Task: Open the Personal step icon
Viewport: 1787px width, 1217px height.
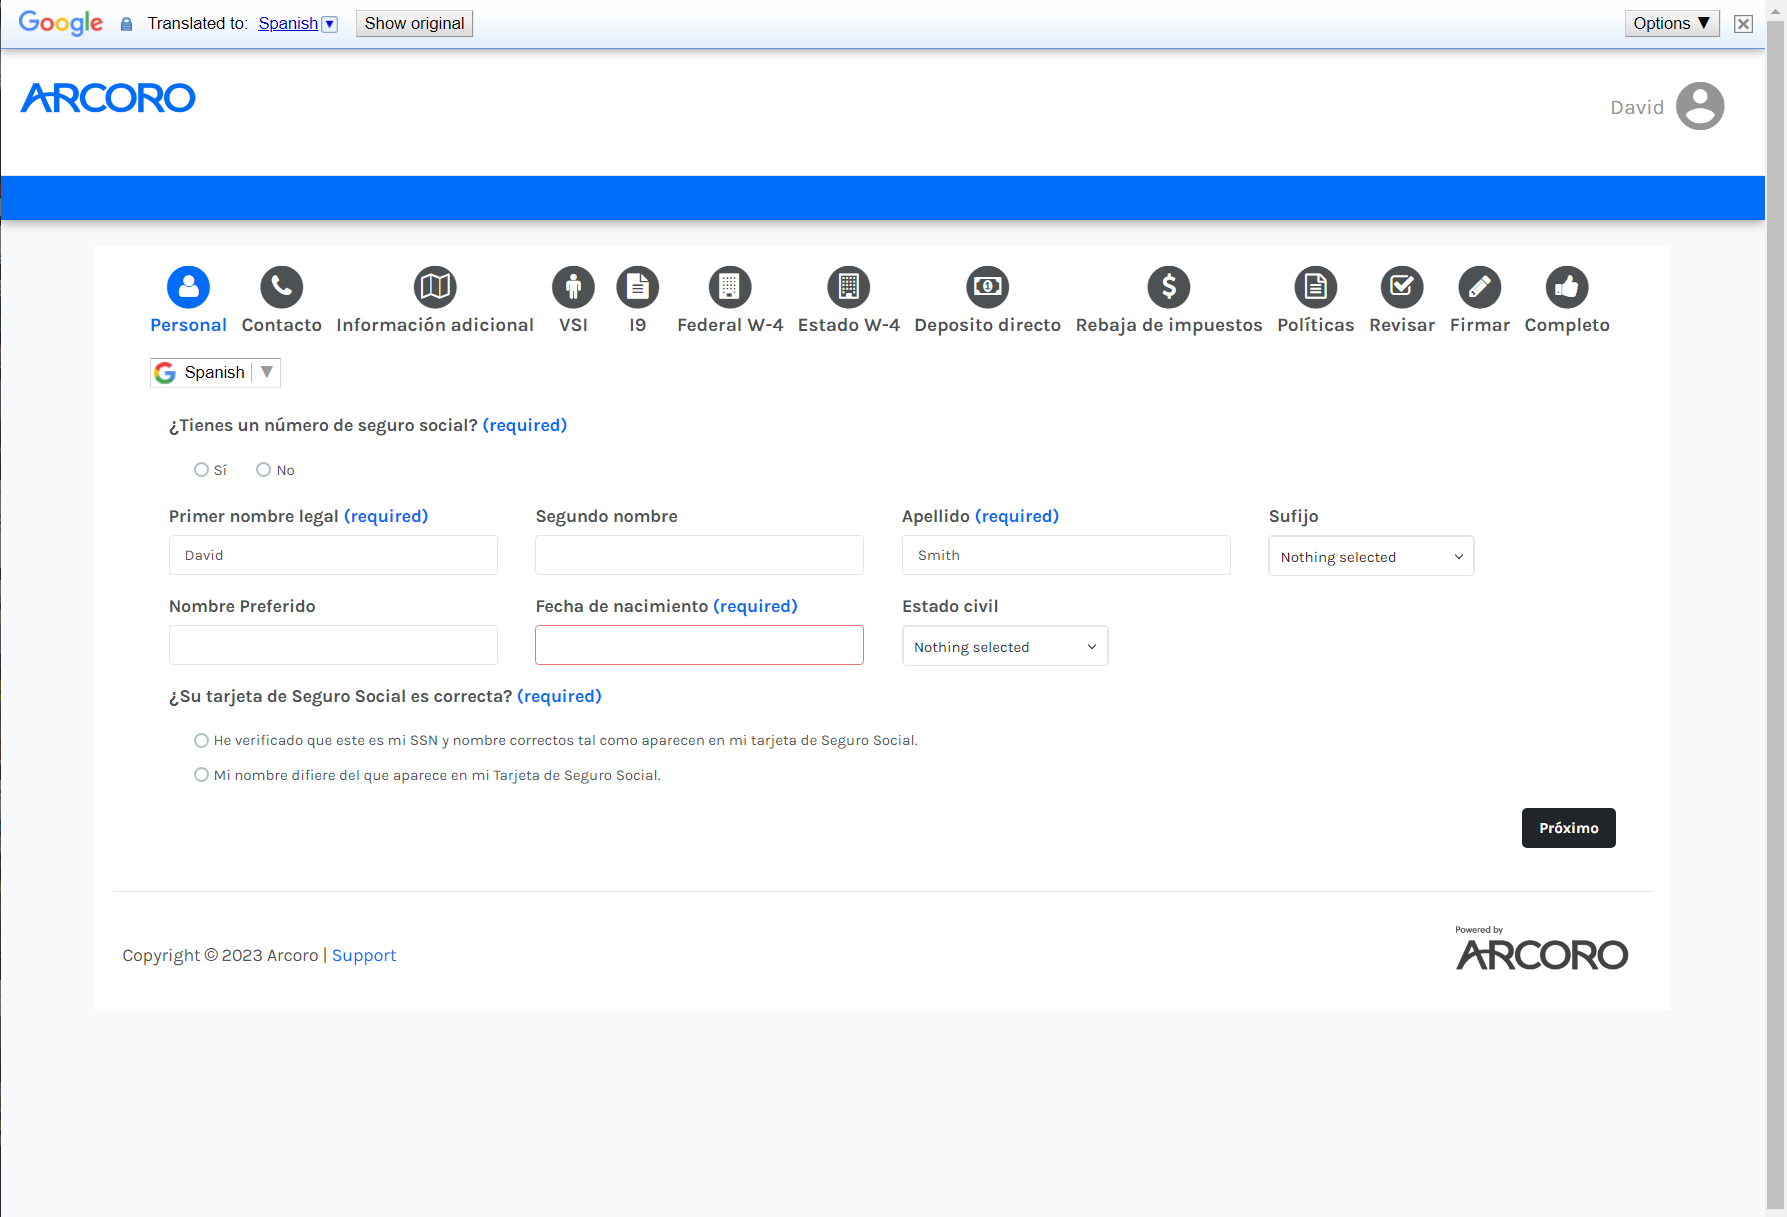Action: (x=188, y=287)
